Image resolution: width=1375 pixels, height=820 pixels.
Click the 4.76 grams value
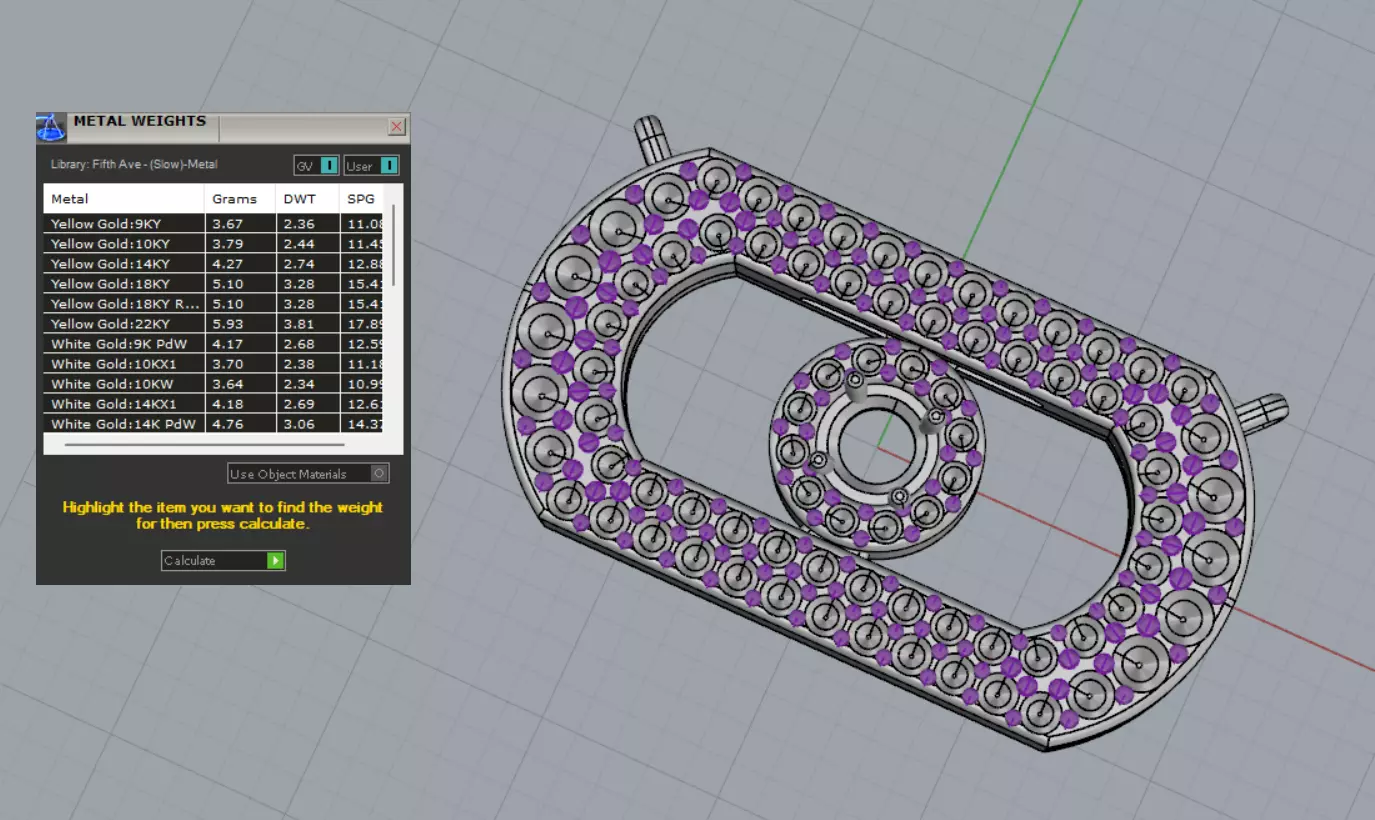pyautogui.click(x=228, y=424)
